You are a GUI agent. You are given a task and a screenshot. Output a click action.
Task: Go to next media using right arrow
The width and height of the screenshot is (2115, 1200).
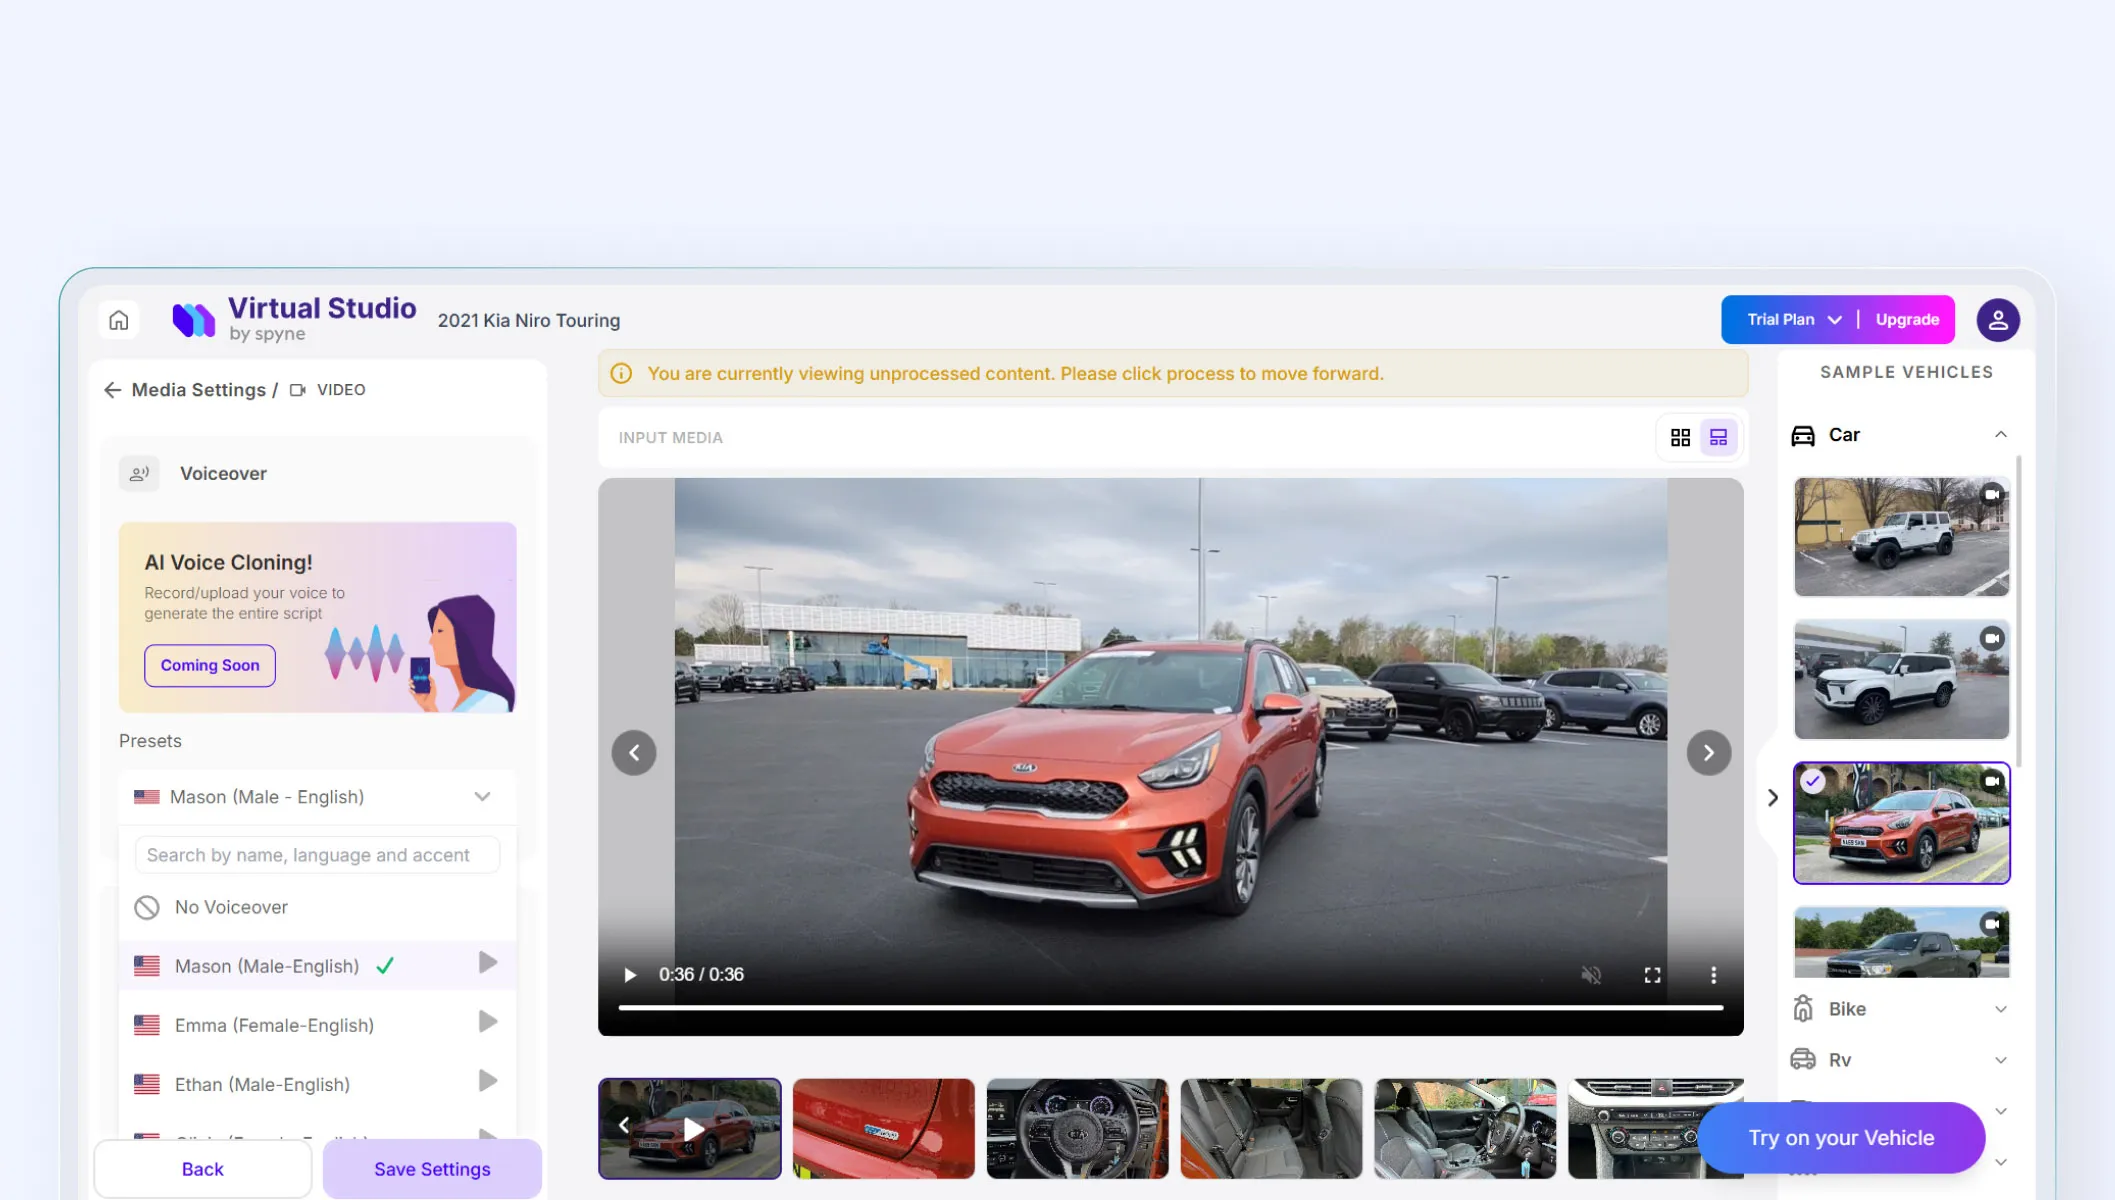click(1708, 753)
